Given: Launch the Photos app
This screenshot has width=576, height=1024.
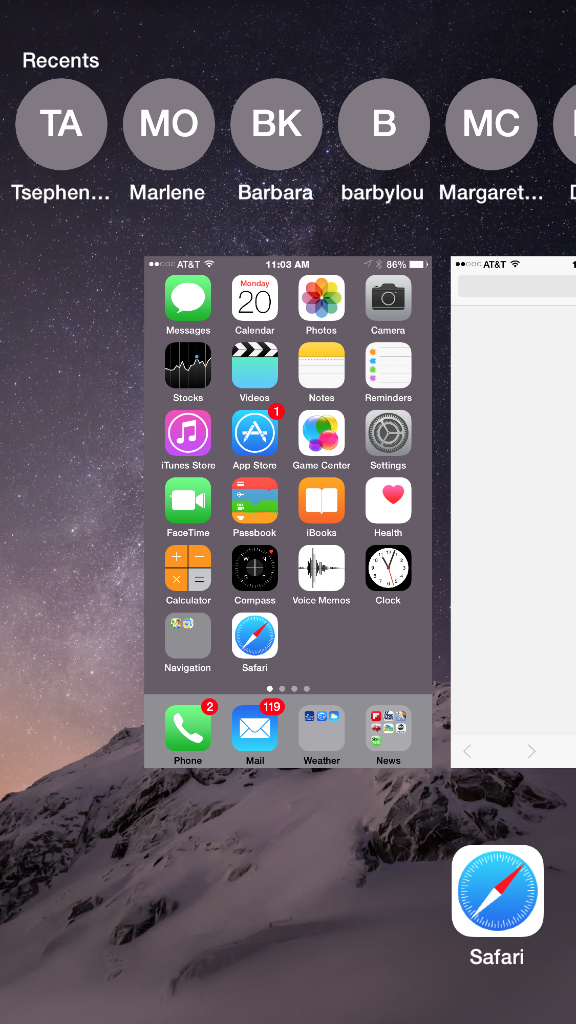Looking at the screenshot, I should click(321, 298).
